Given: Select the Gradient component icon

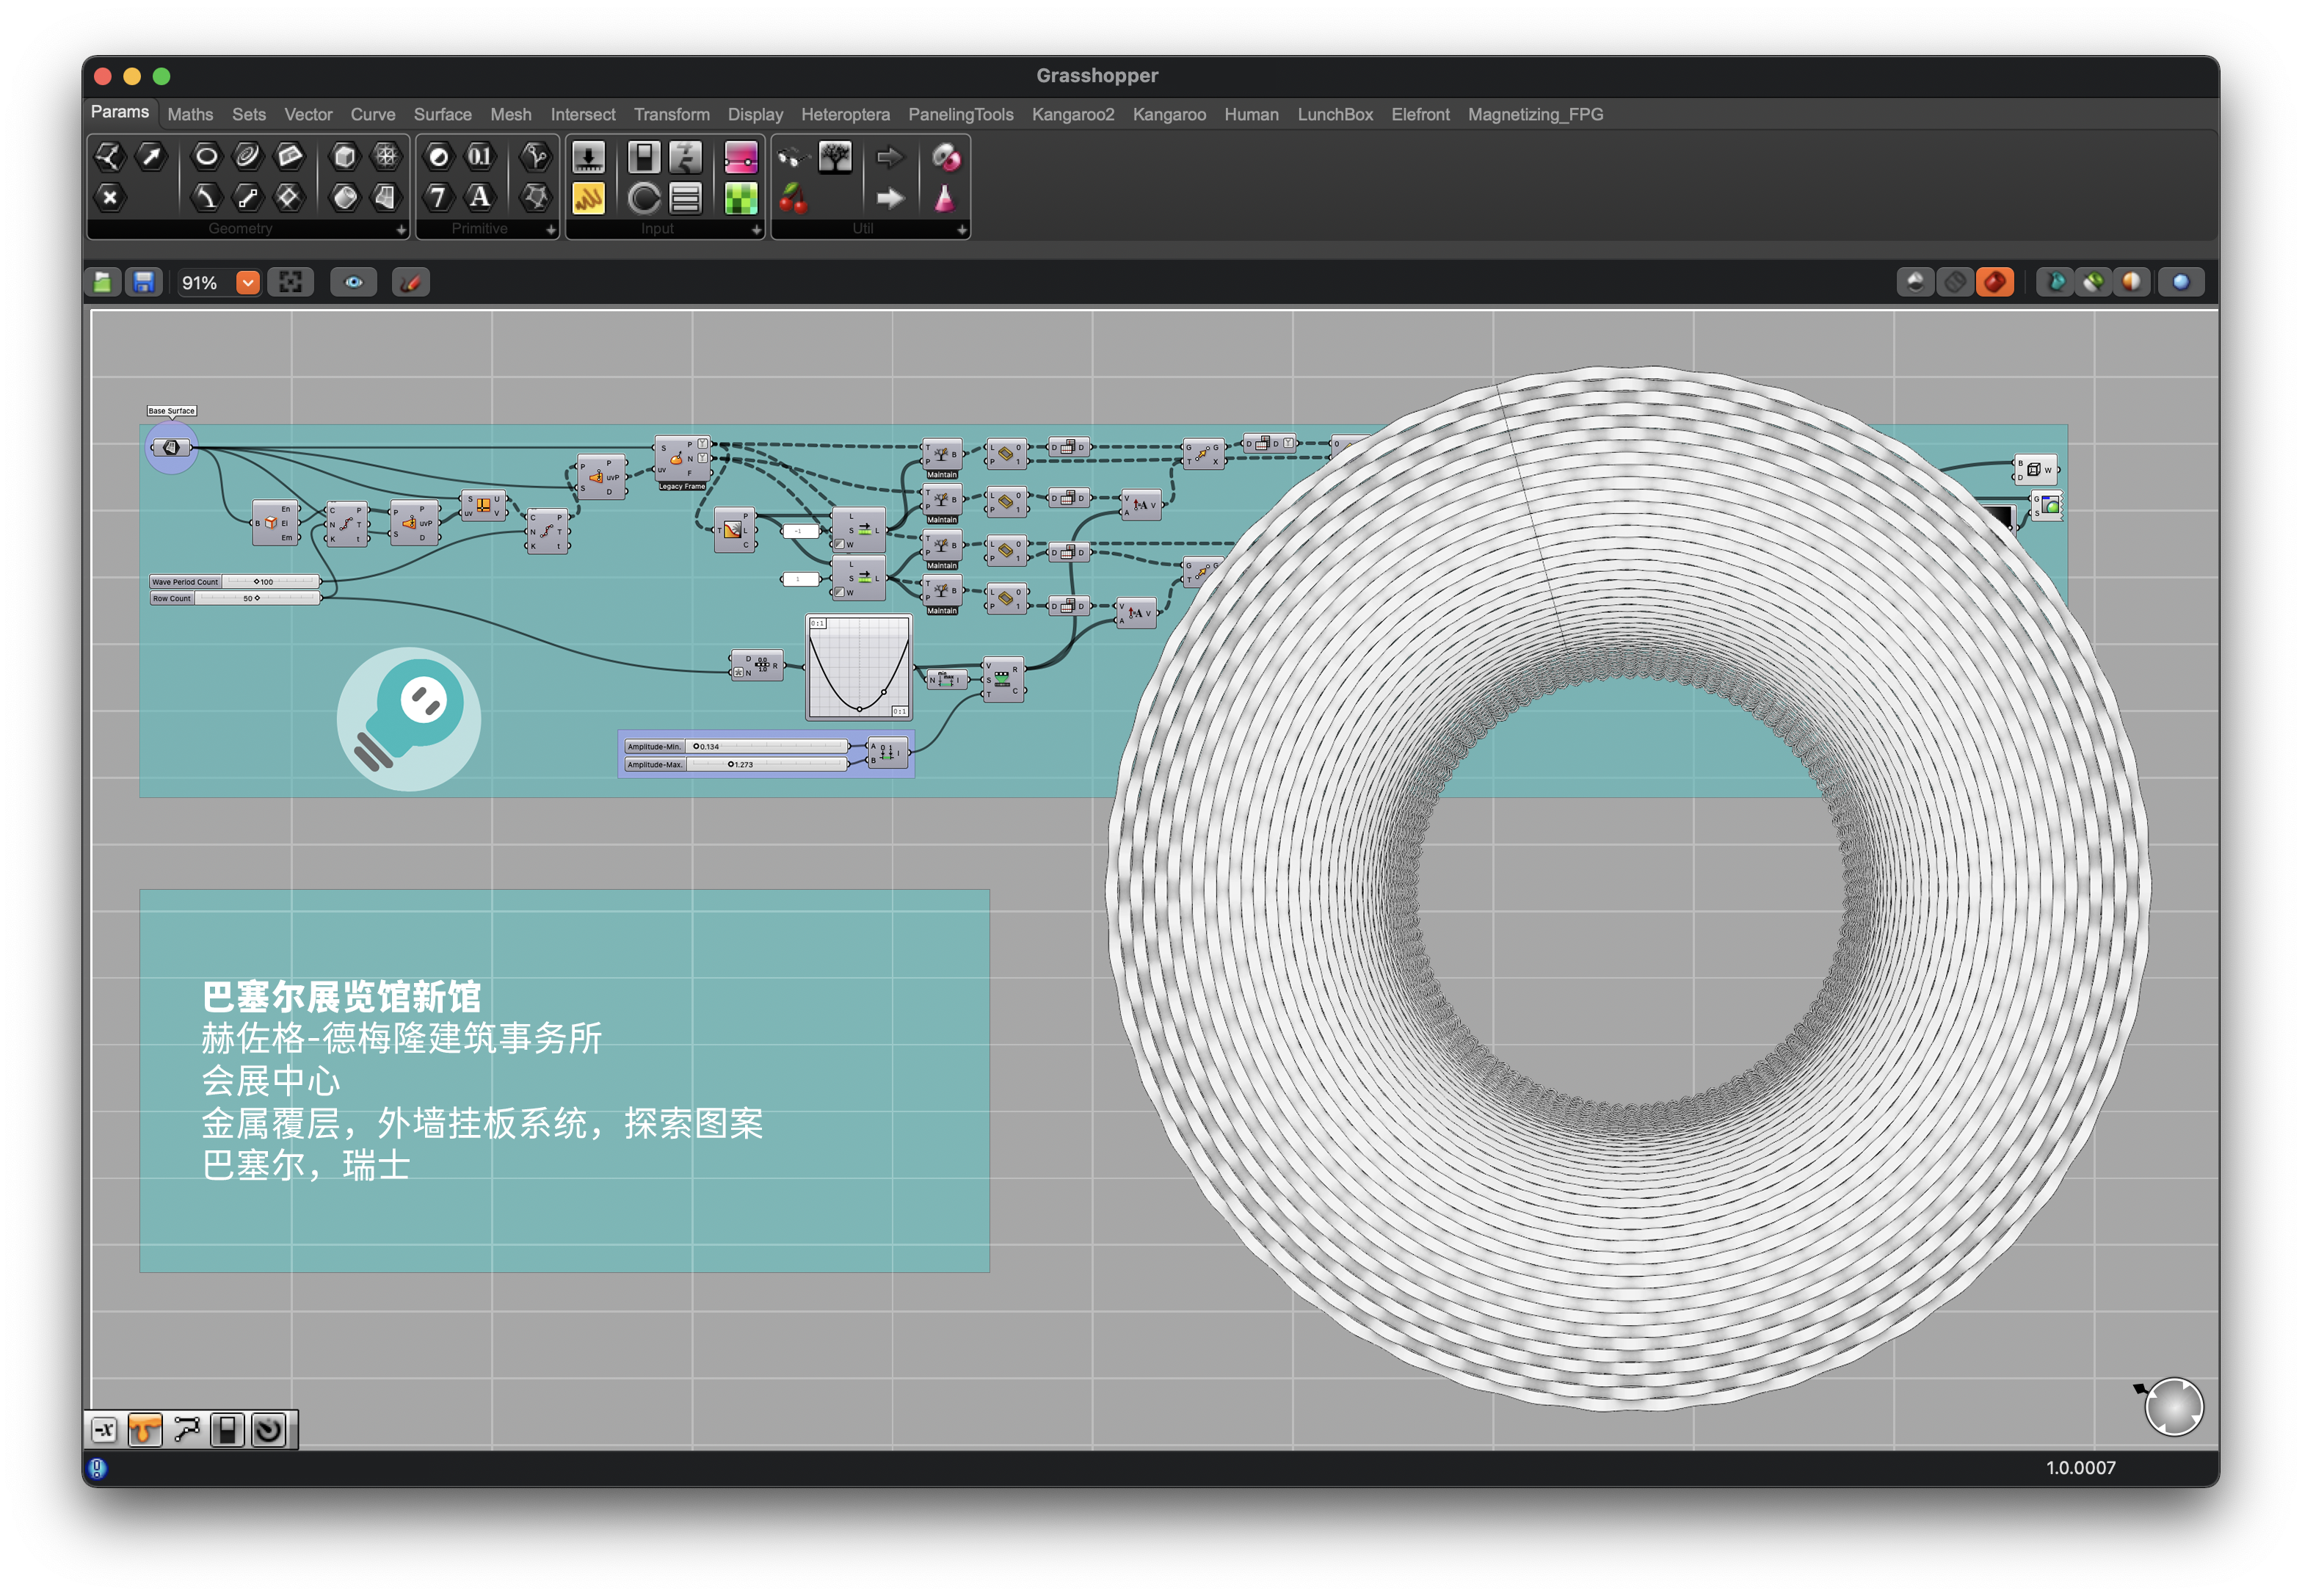Looking at the screenshot, I should 740,157.
